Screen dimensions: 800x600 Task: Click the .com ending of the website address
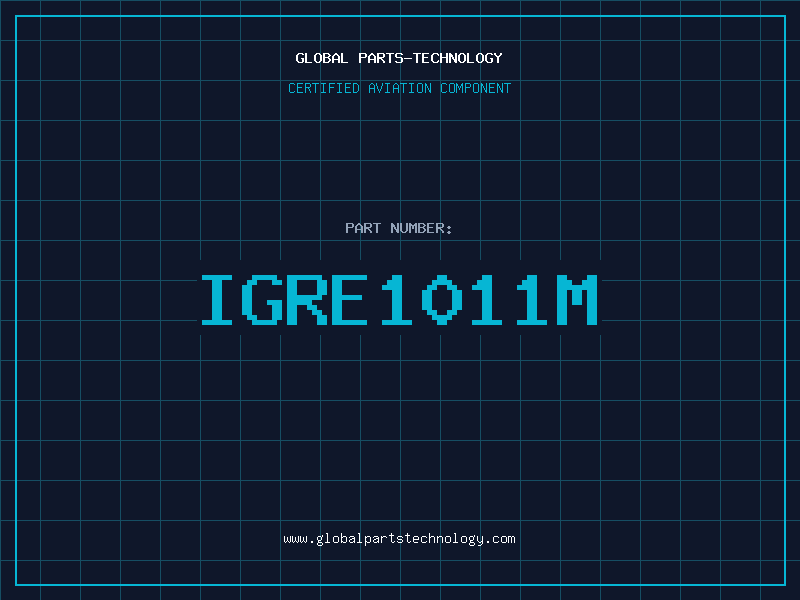coord(500,539)
